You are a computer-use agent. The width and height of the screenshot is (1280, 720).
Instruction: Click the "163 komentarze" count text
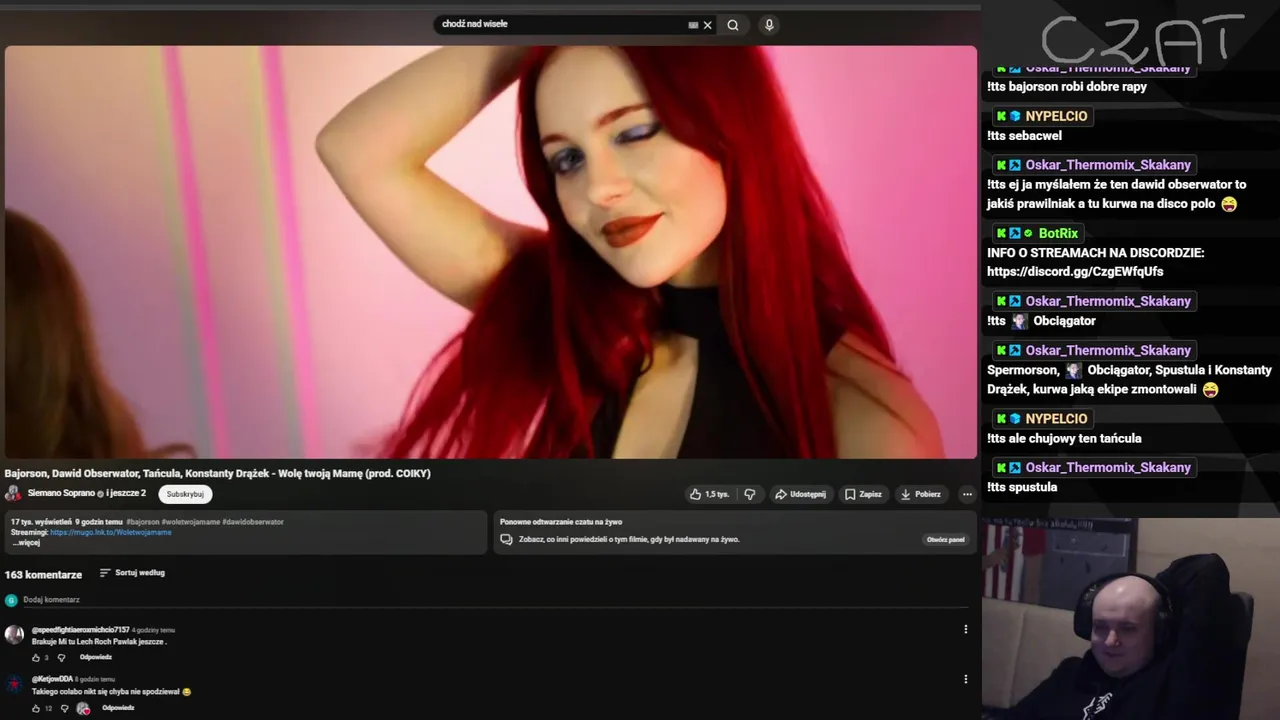coord(43,575)
